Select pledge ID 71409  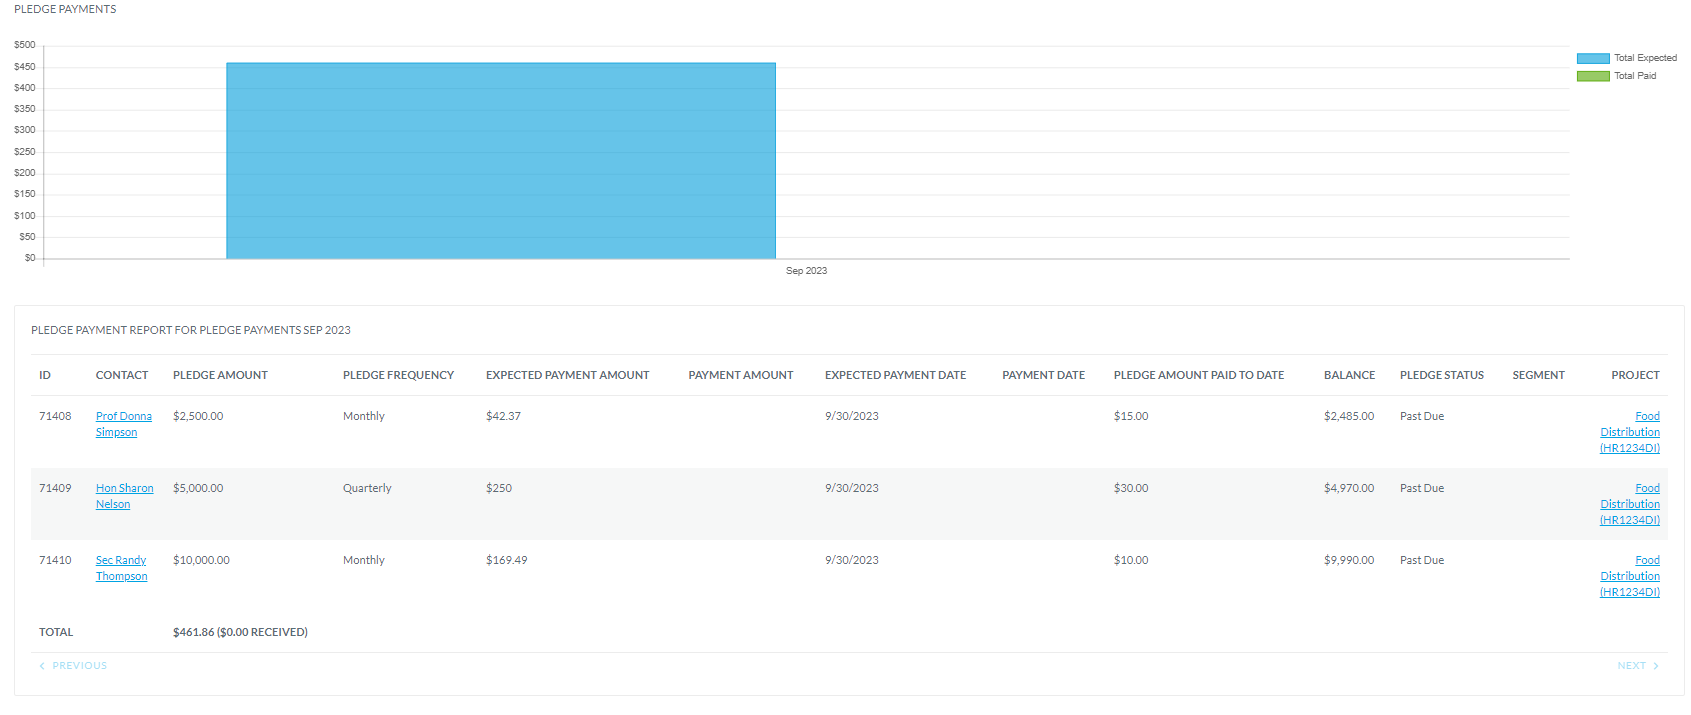coord(55,488)
